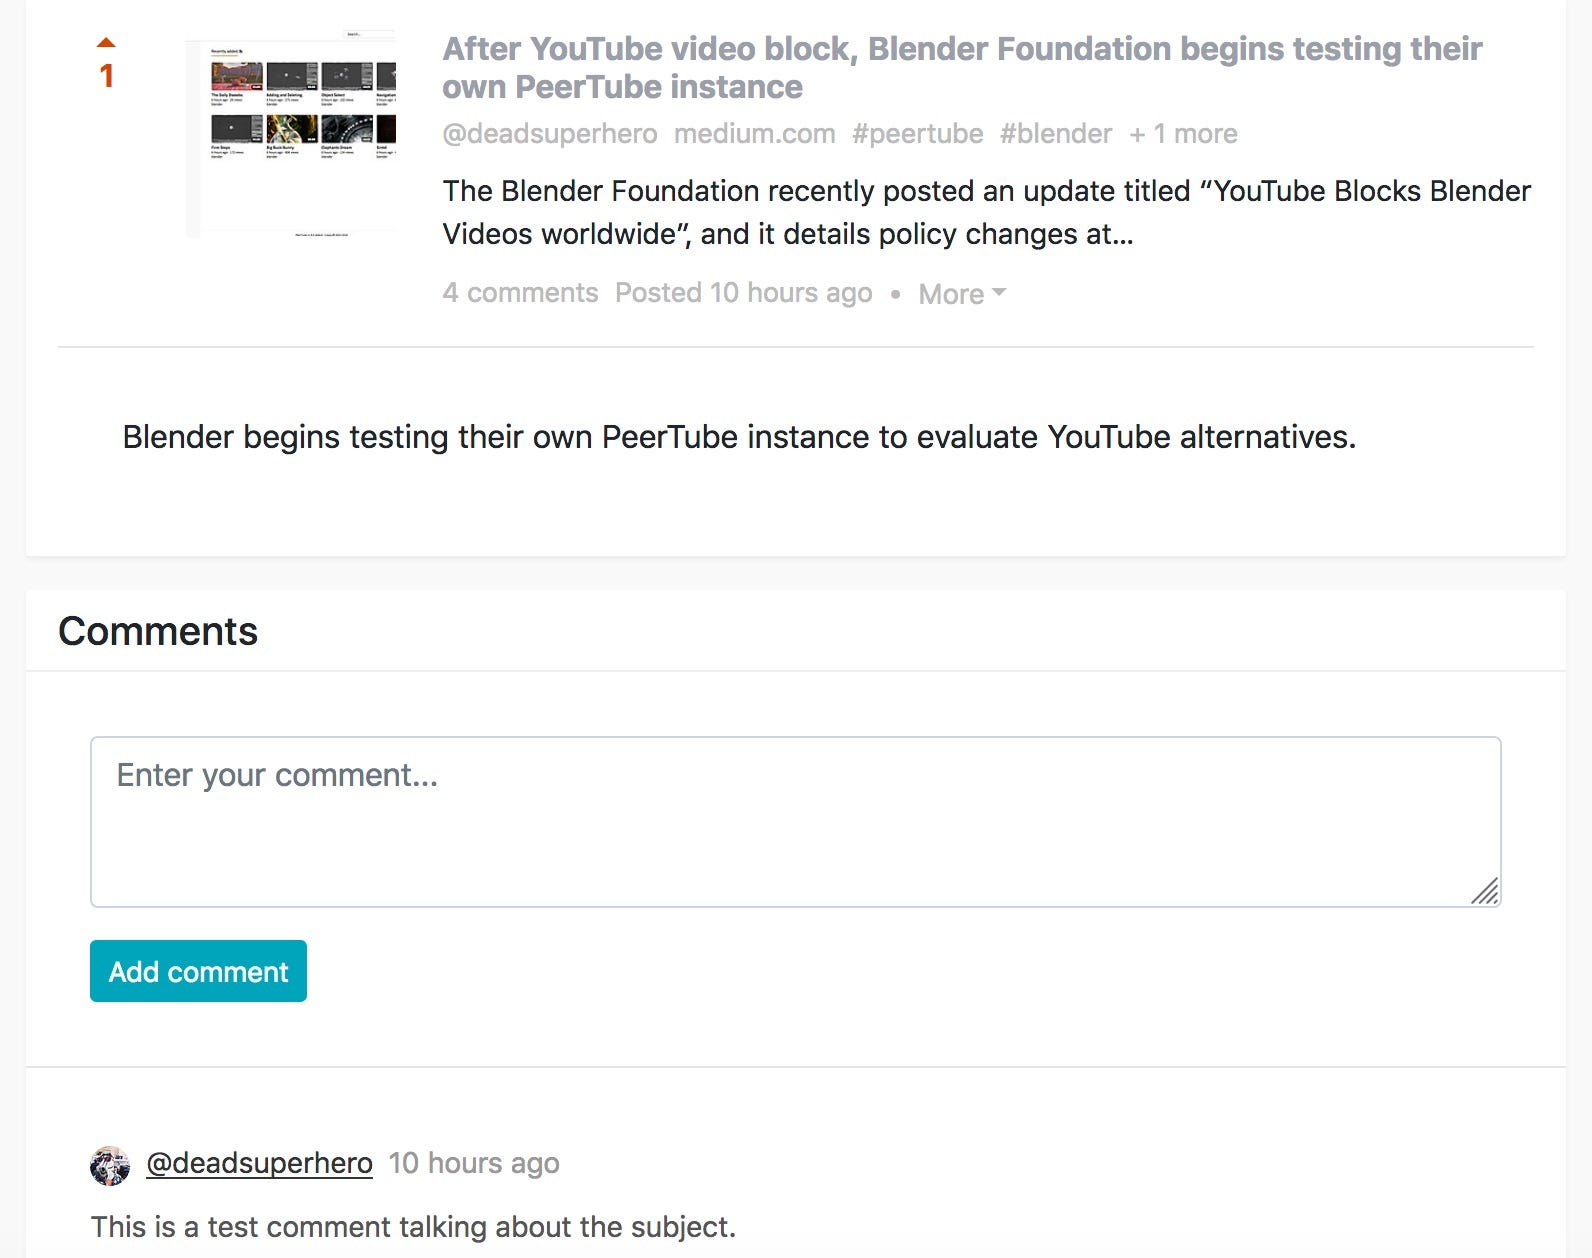Open the post title about Blender Foundation PeerTube
Screen dimensions: 1592x1258
point(962,67)
